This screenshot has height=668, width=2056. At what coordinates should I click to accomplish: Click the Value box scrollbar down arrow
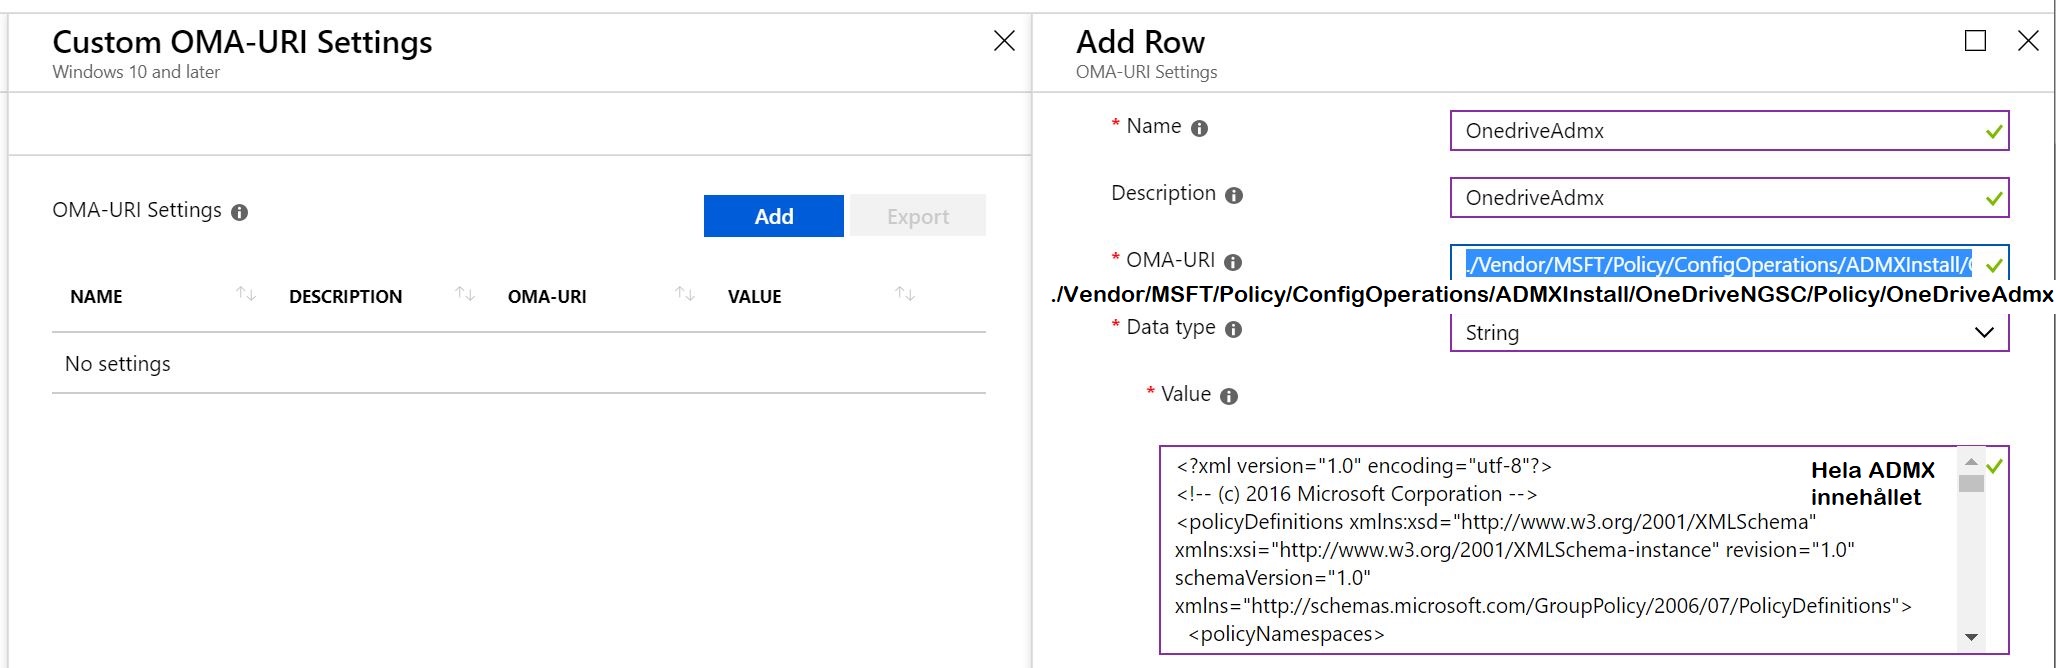[1971, 637]
